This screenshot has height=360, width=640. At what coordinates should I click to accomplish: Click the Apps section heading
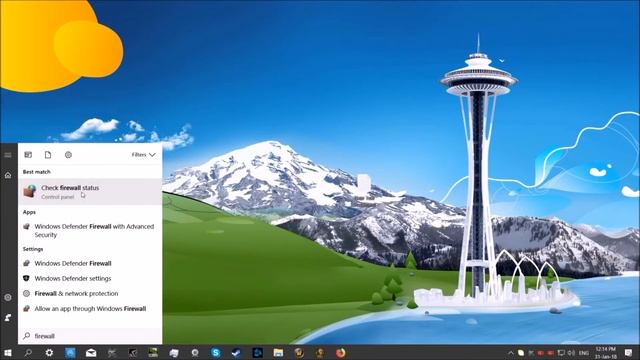29,212
